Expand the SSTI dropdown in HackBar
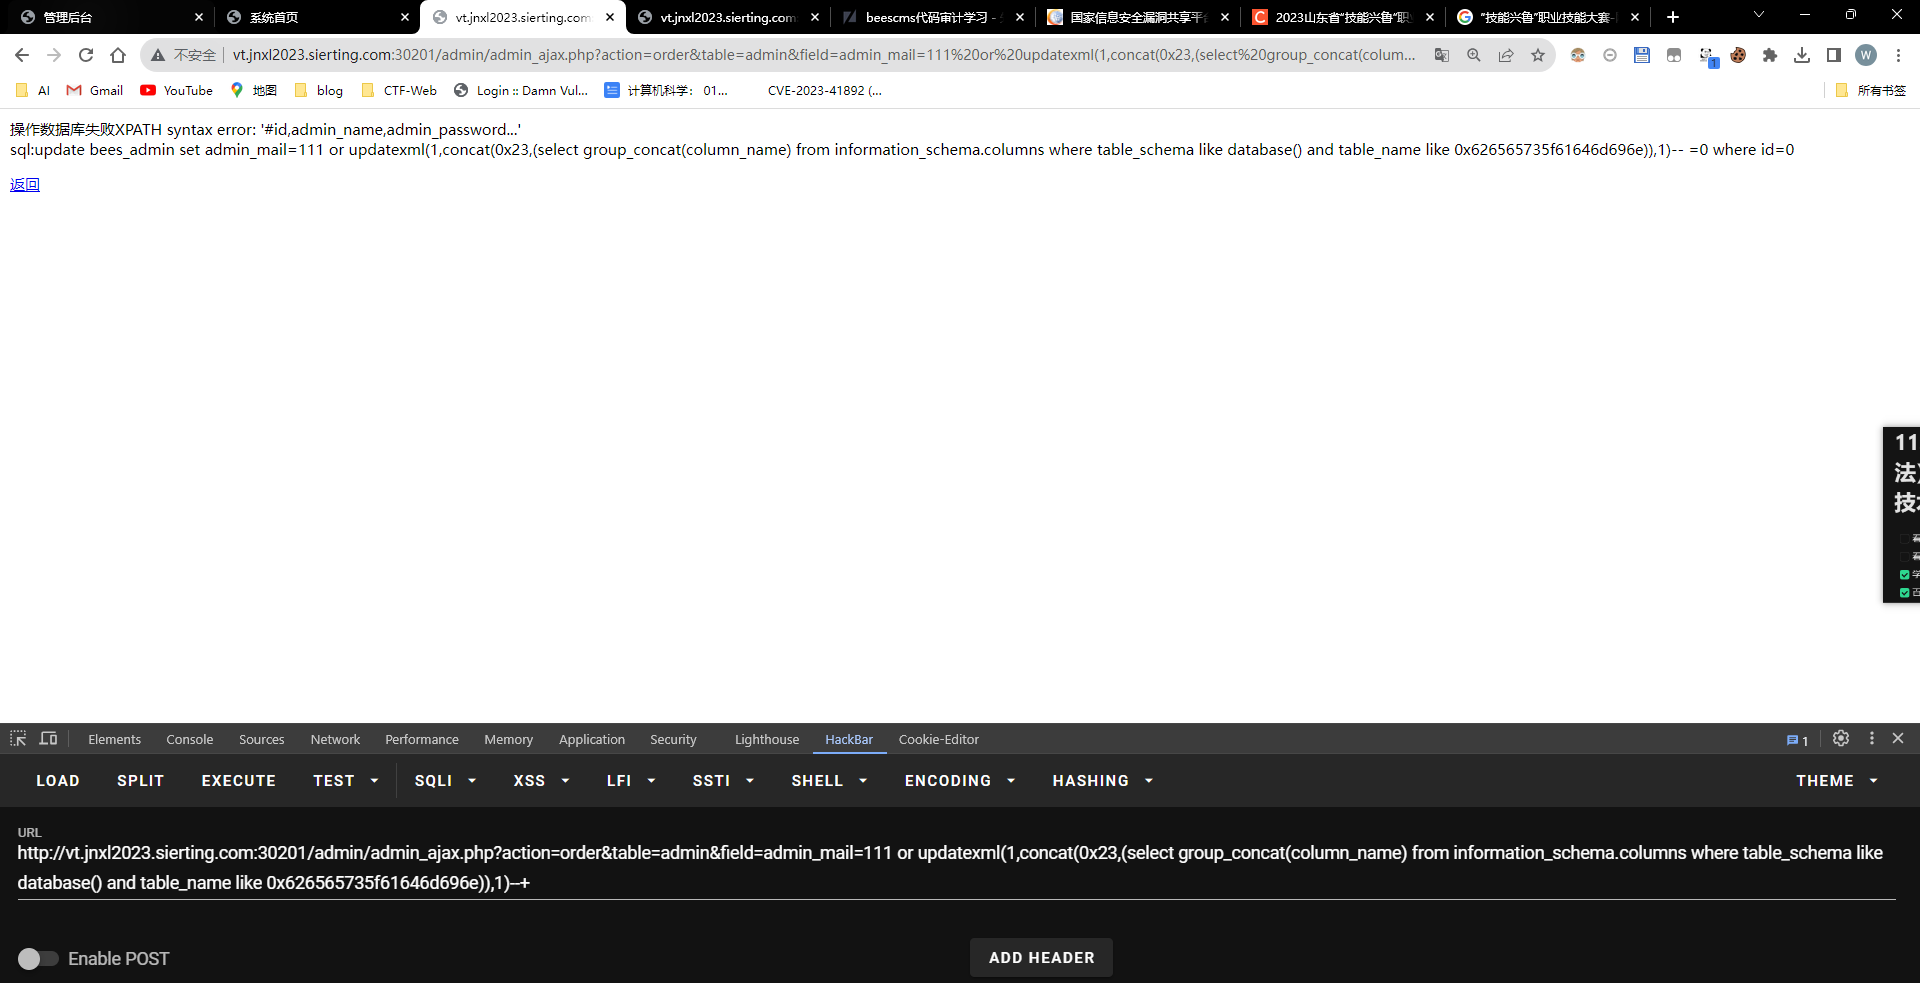 tap(723, 781)
